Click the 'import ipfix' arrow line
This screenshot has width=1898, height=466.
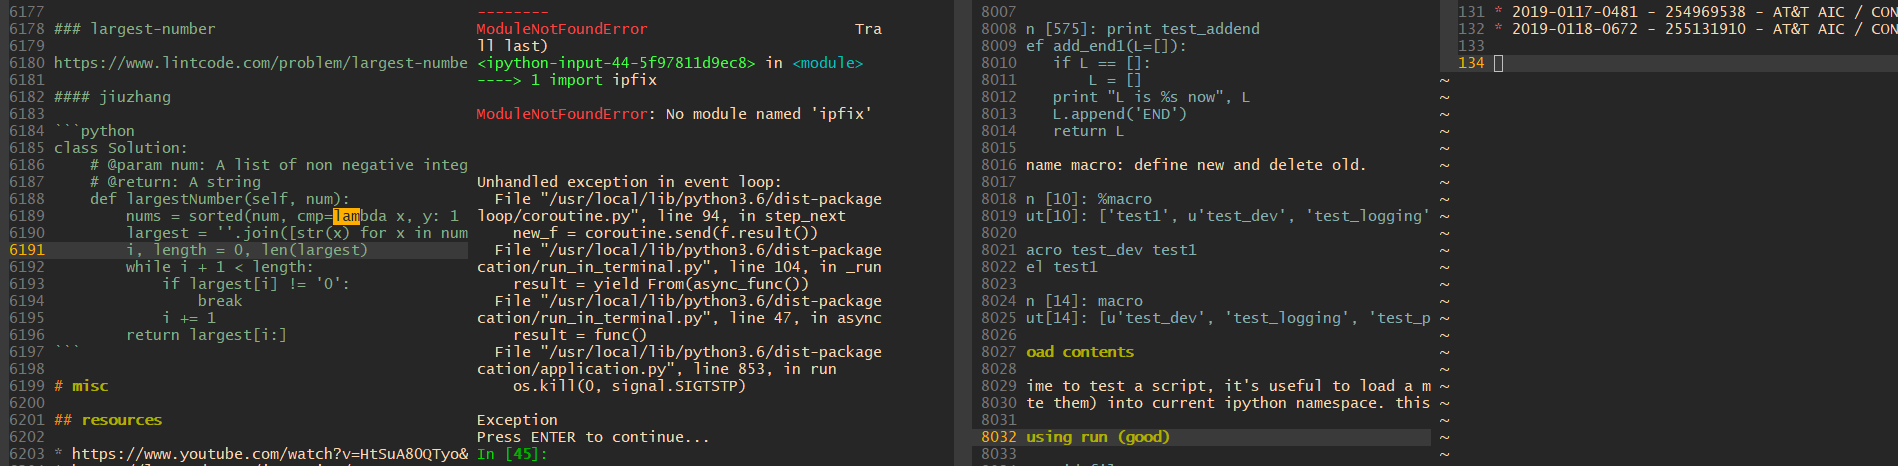pos(567,80)
